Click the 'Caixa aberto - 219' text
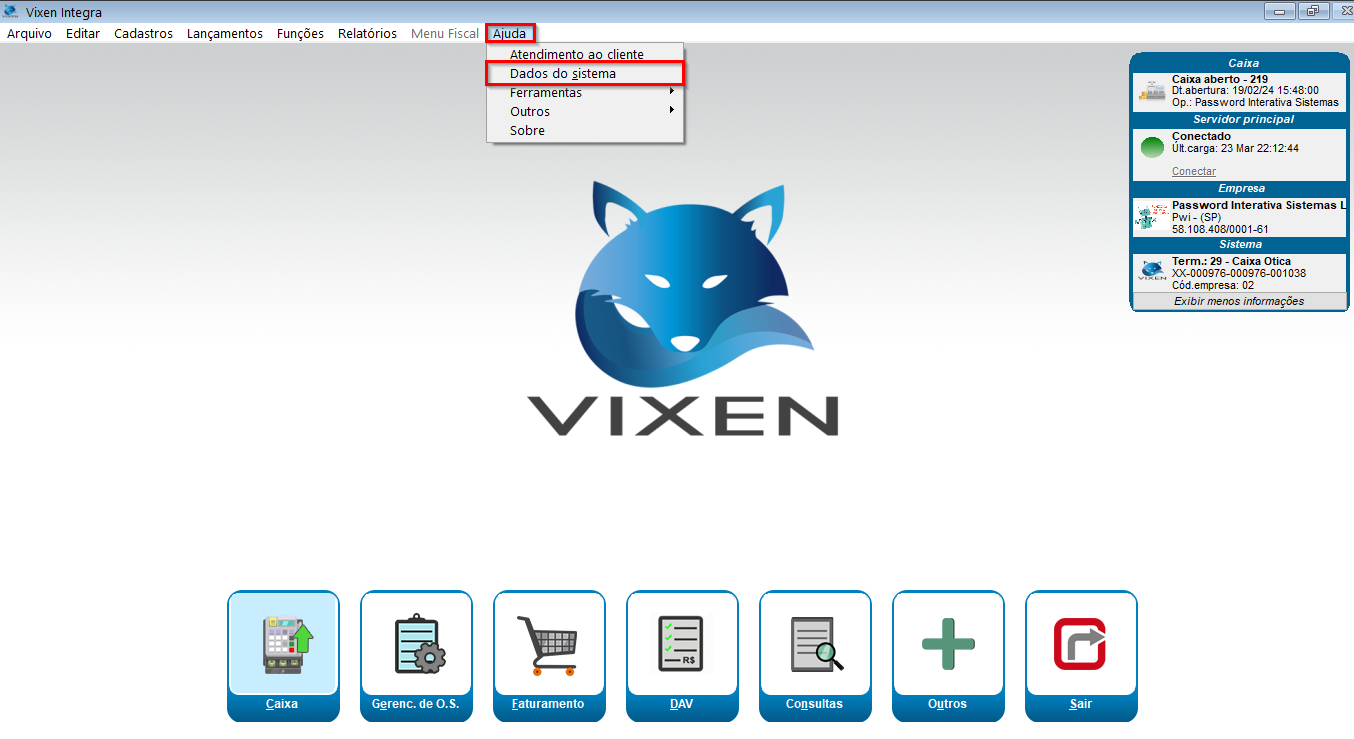 1220,79
